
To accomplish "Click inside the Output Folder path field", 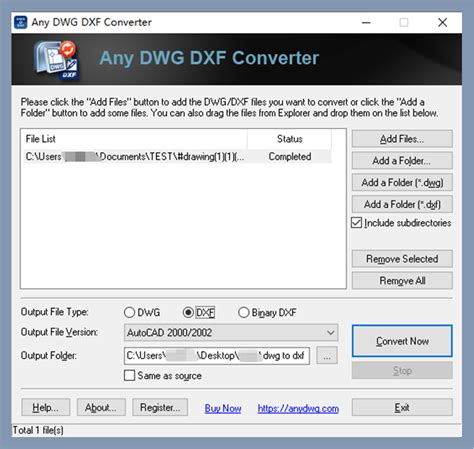I will [217, 356].
